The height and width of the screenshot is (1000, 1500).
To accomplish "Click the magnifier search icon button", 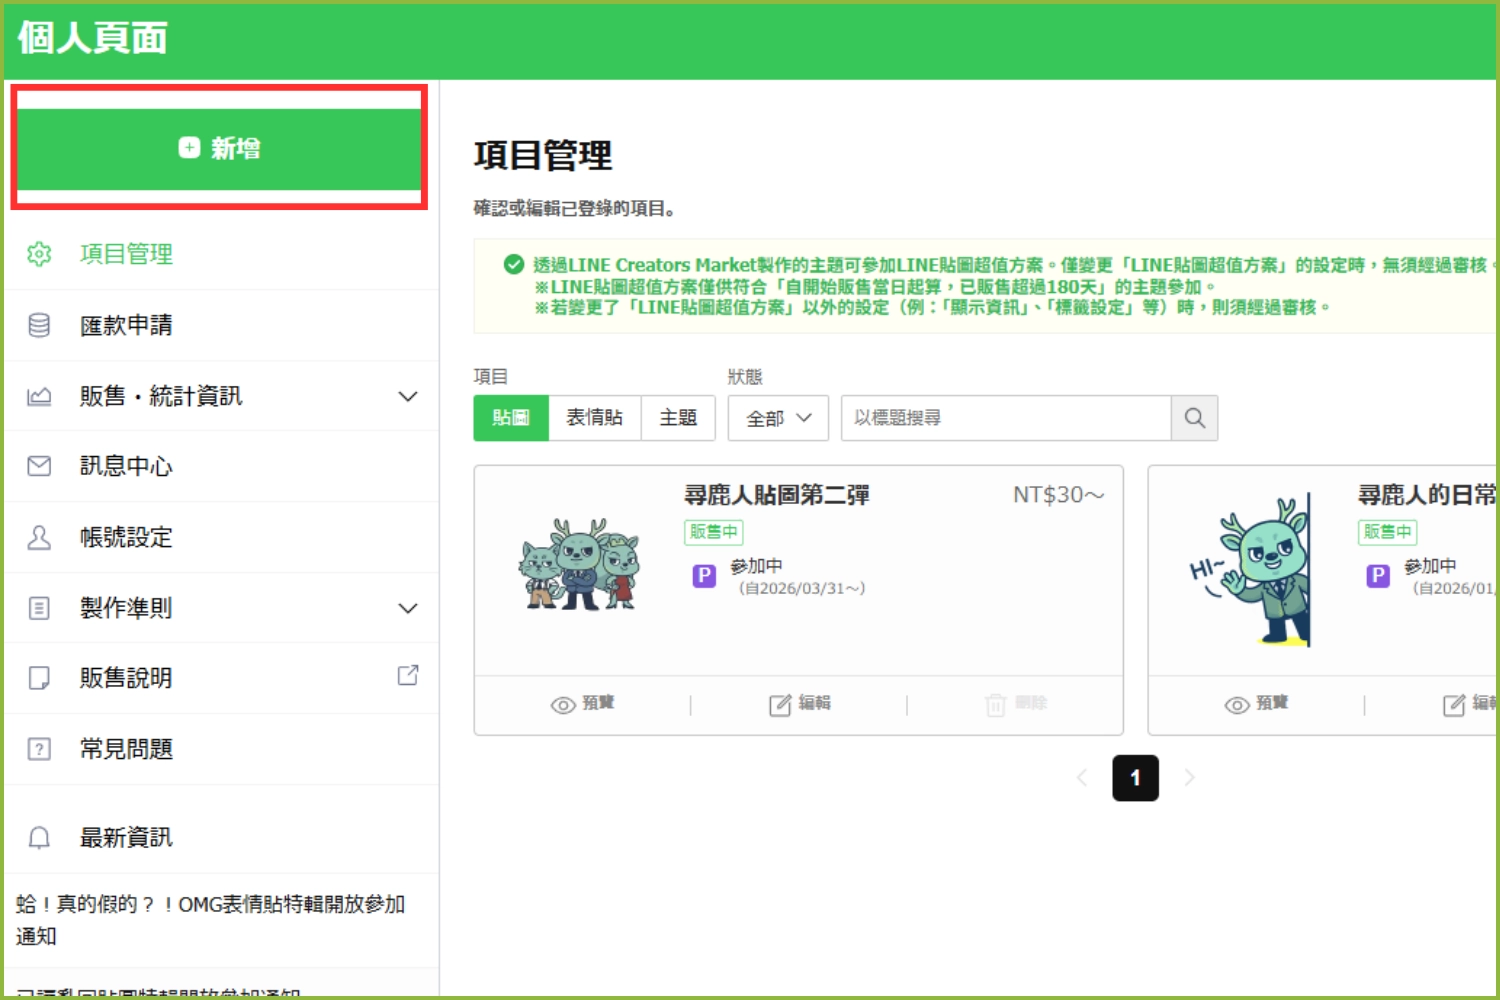I will (x=1194, y=418).
